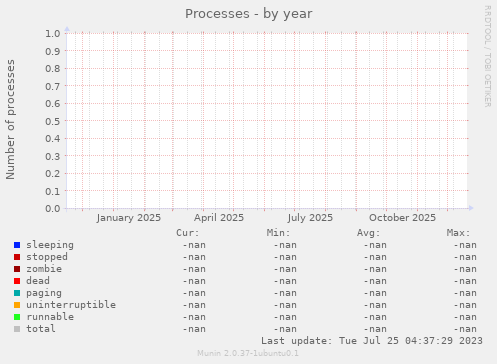This screenshot has height=364, width=497.
Task: Click the dark red zombie legend swatch
Action: coord(17,269)
